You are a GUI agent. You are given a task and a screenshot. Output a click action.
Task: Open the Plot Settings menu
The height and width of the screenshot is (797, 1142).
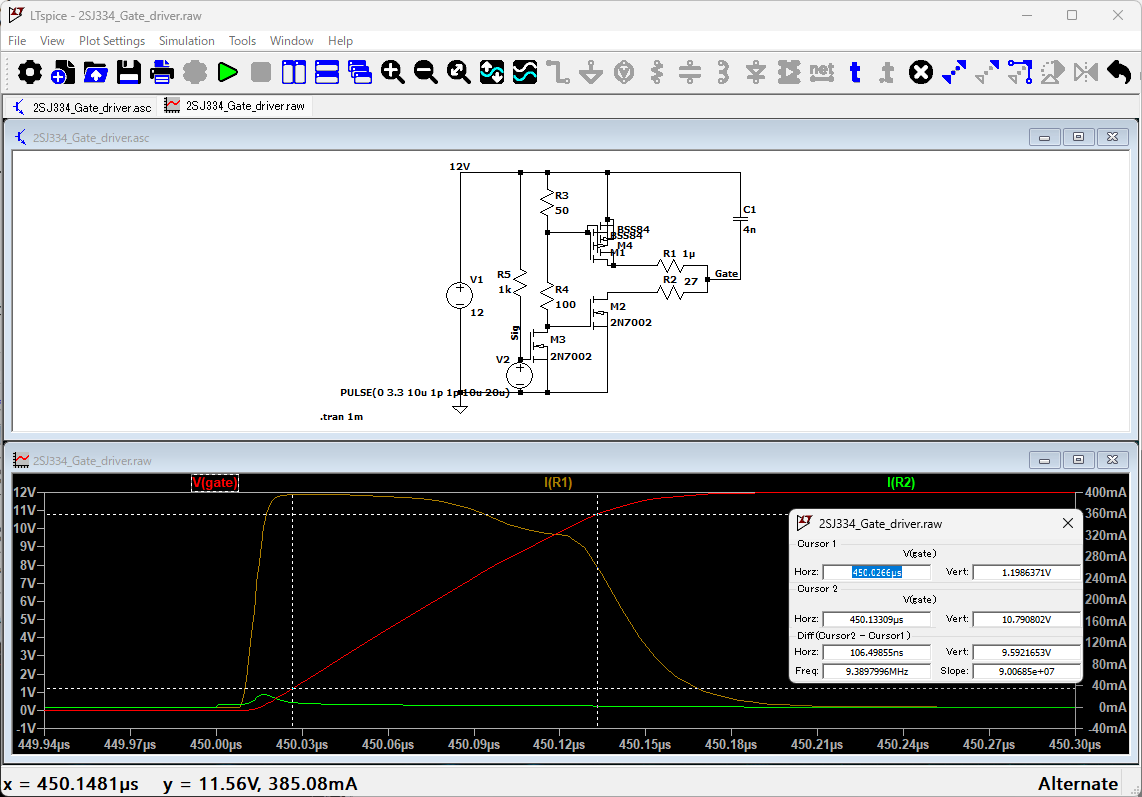[x=112, y=41]
